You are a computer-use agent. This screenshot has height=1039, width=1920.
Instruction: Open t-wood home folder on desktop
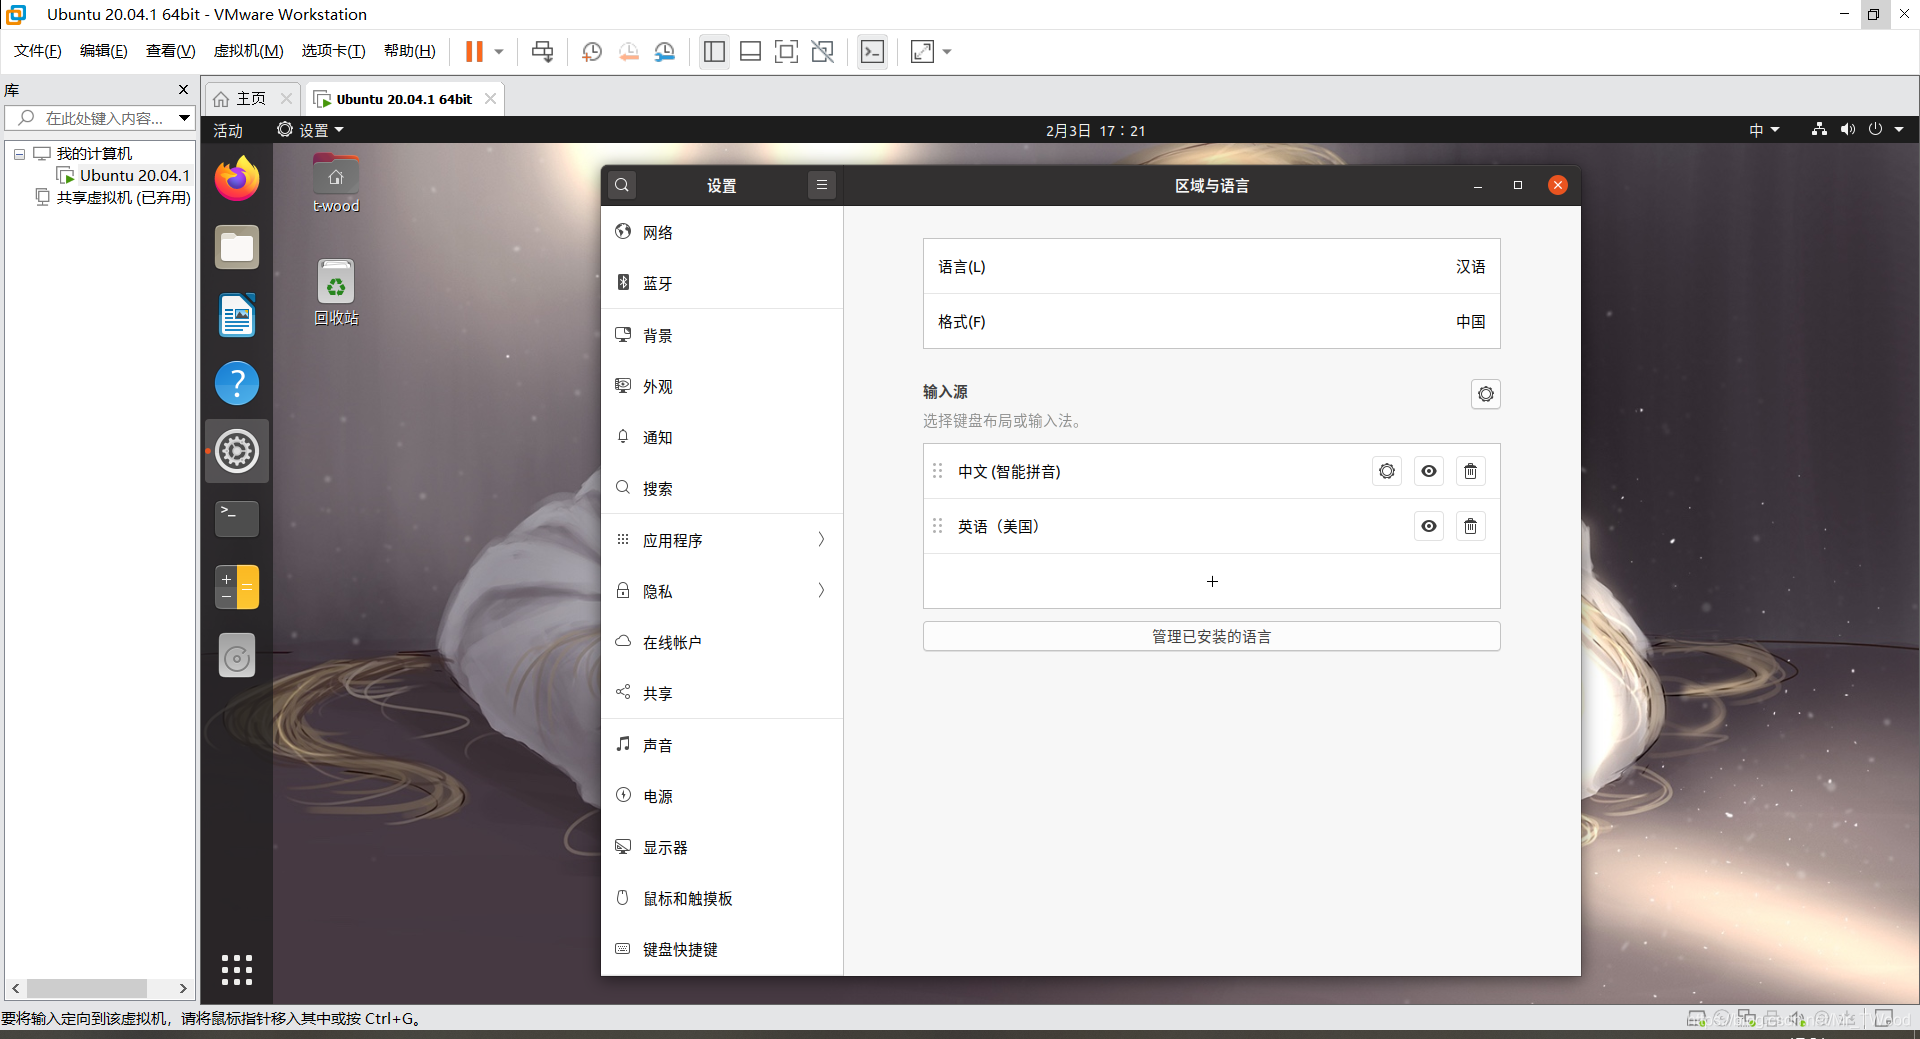tap(336, 184)
